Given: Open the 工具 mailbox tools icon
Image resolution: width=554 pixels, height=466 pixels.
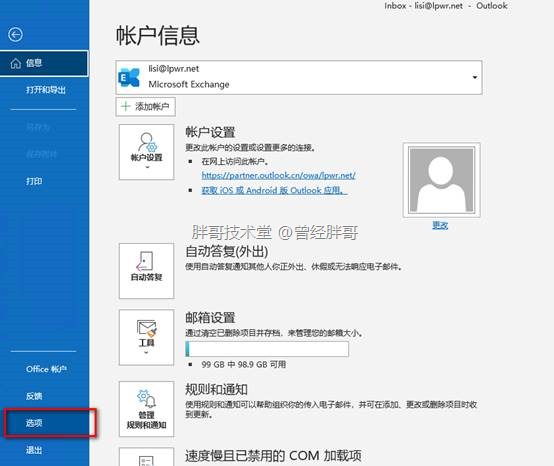Looking at the screenshot, I should click(x=147, y=337).
